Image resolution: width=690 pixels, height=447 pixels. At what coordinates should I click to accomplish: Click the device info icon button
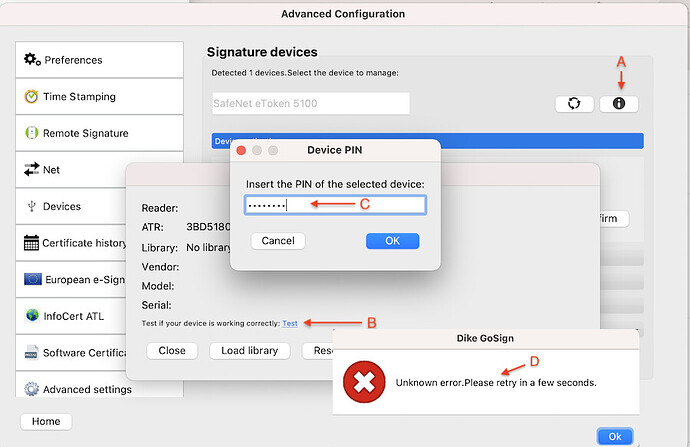tap(618, 103)
